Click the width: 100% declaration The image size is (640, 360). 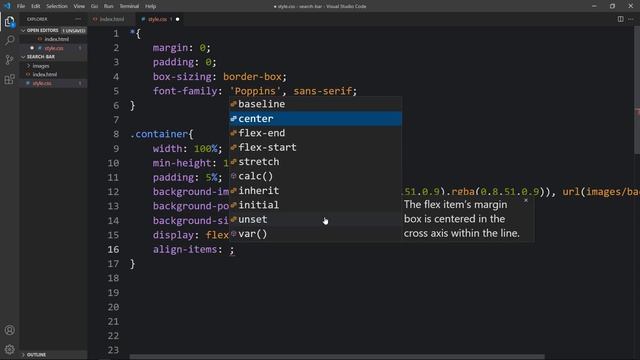click(x=188, y=149)
